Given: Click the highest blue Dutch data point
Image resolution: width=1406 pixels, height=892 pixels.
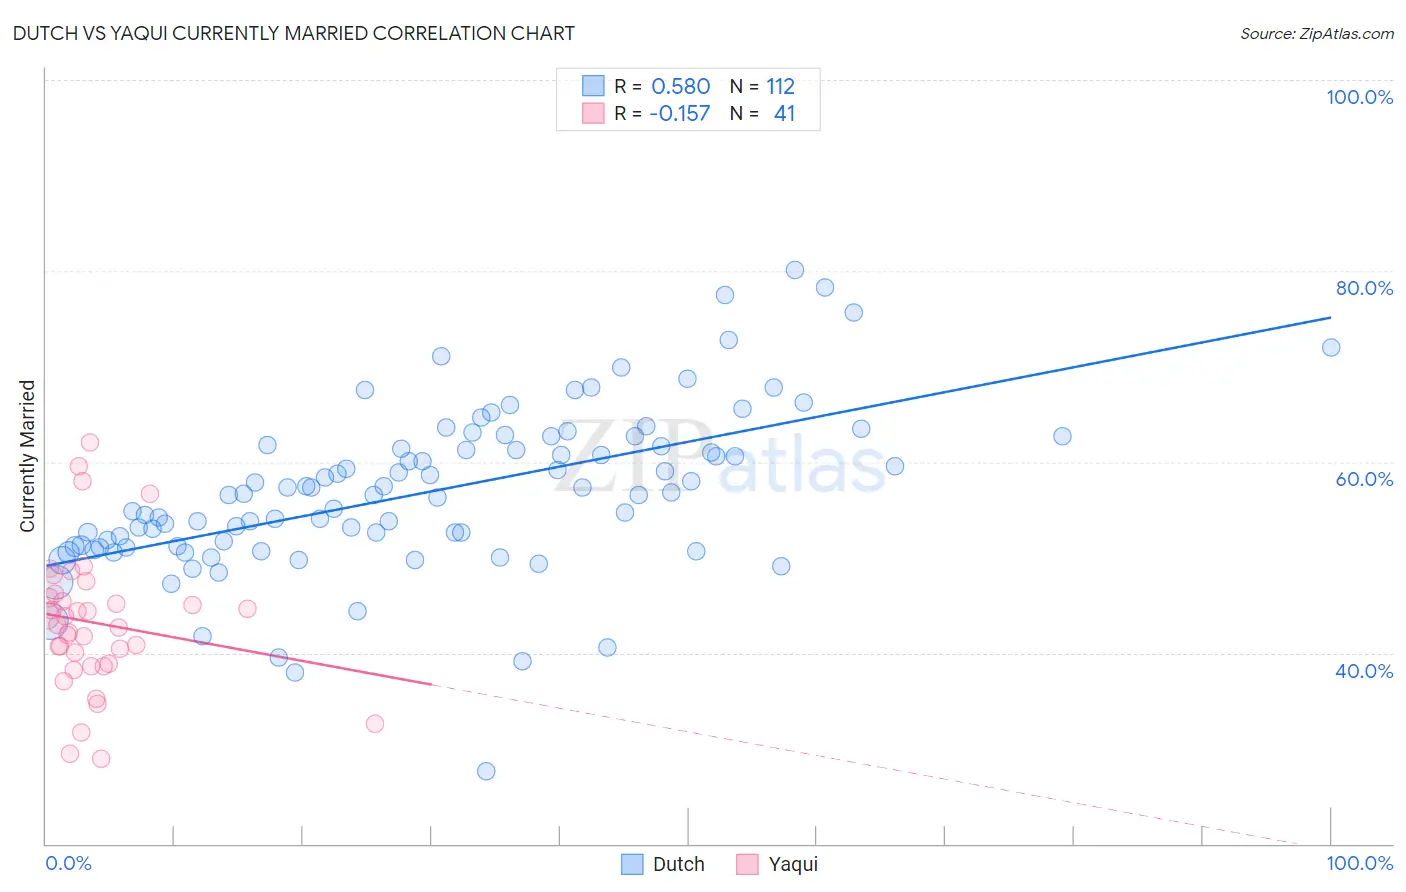Looking at the screenshot, I should click(x=795, y=270).
